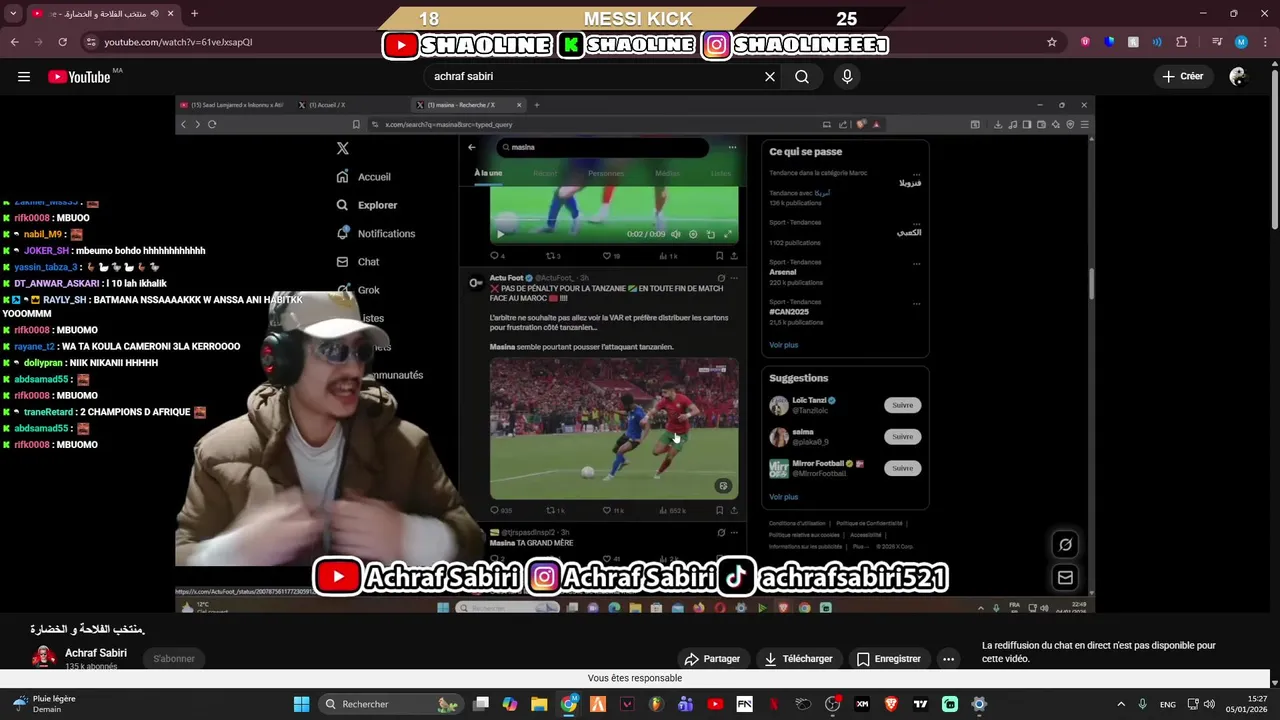Open the pink shield extension
The height and width of the screenshot is (720, 1280).
(x=1085, y=42)
